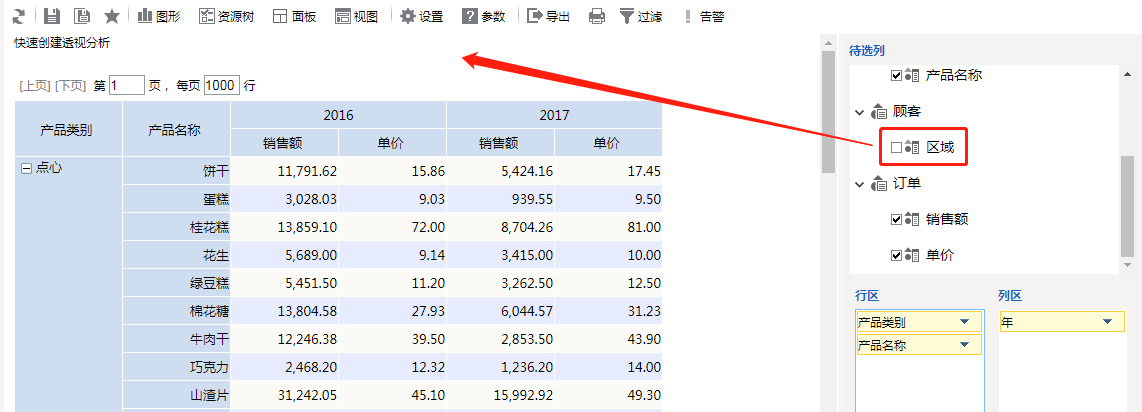Click the 待选列 scroll-down arrow
The image size is (1142, 412).
1127,265
